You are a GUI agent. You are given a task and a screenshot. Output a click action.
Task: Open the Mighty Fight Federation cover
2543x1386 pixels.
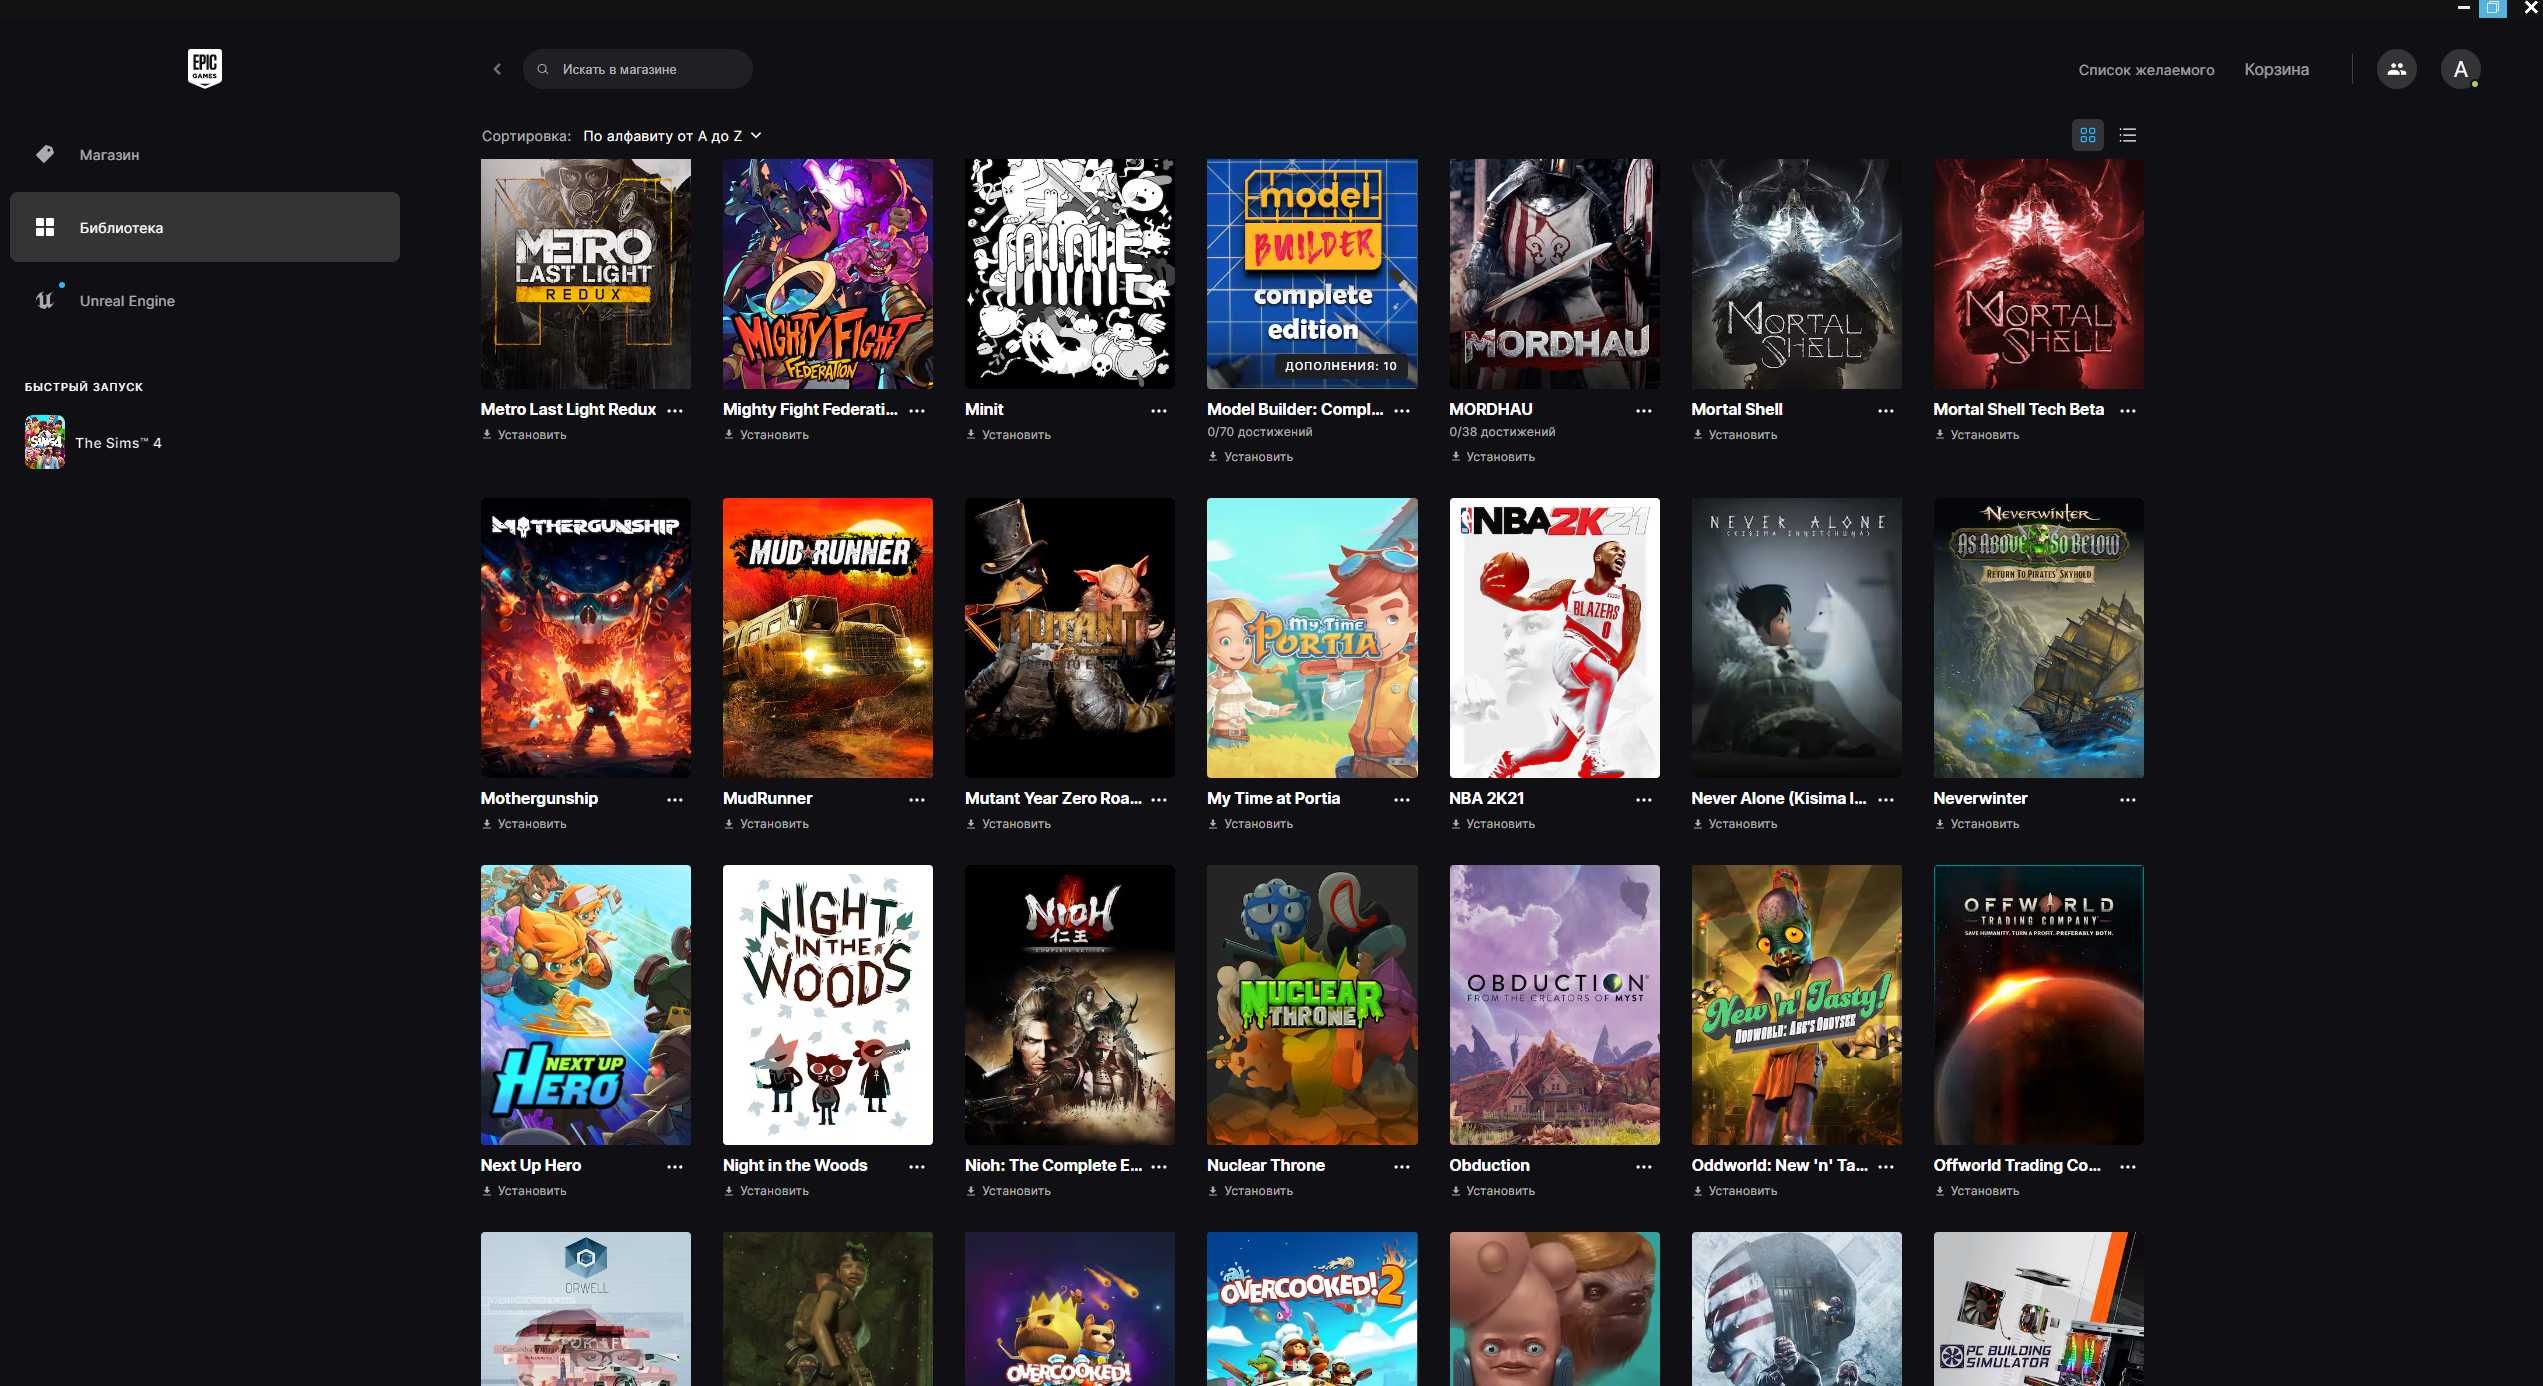(x=827, y=273)
